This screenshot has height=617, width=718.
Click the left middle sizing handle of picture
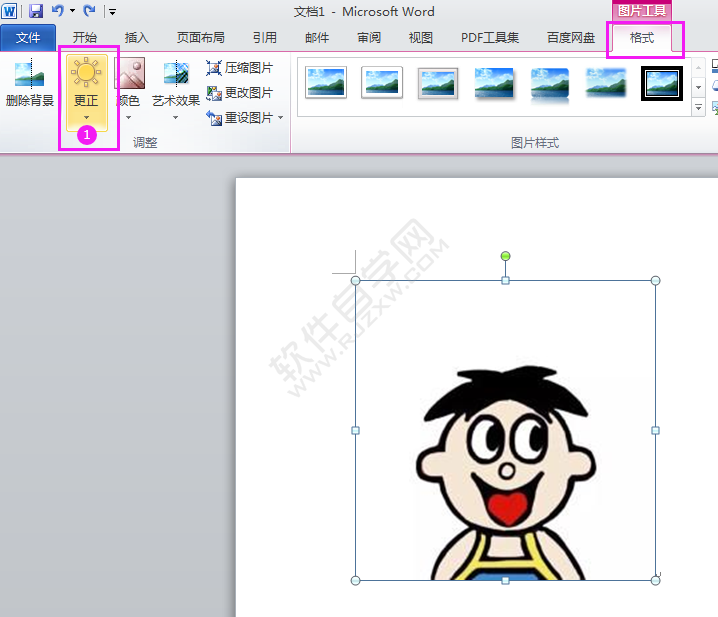[x=355, y=431]
